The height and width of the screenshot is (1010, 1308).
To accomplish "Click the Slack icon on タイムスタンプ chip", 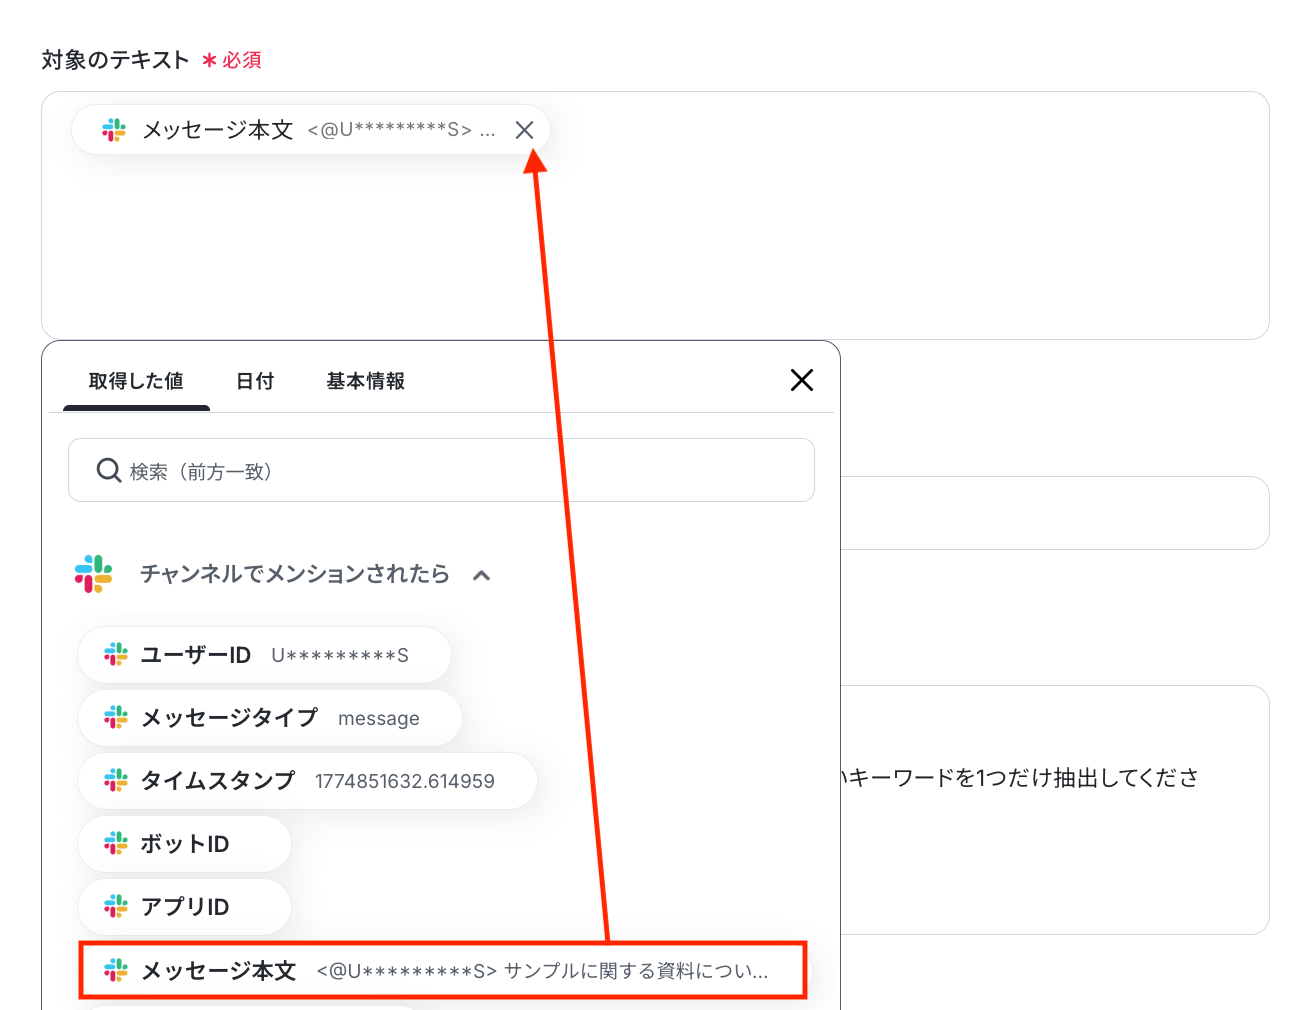I will [116, 781].
